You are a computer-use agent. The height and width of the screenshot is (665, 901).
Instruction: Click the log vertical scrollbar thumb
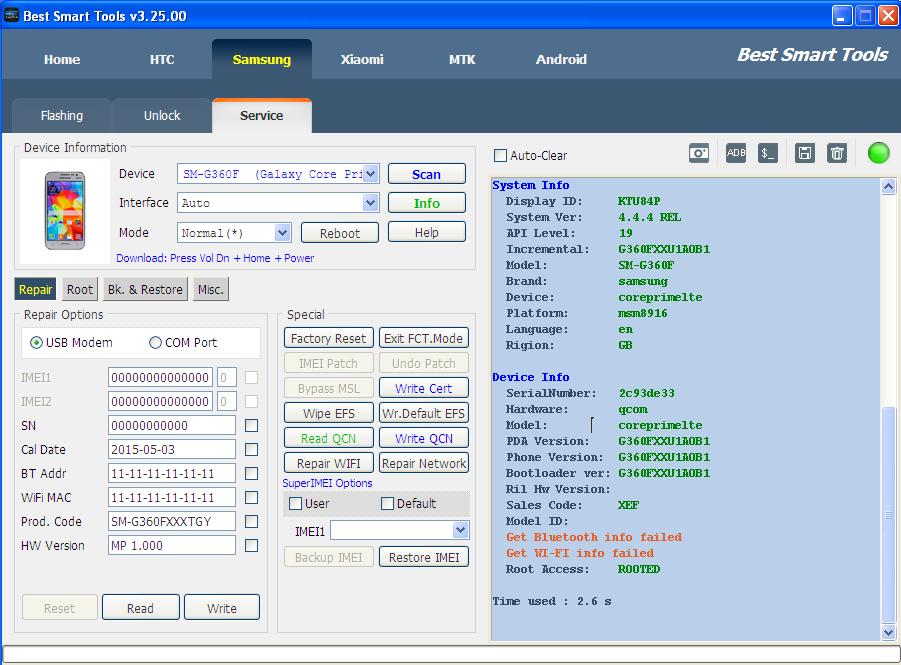tap(888, 514)
